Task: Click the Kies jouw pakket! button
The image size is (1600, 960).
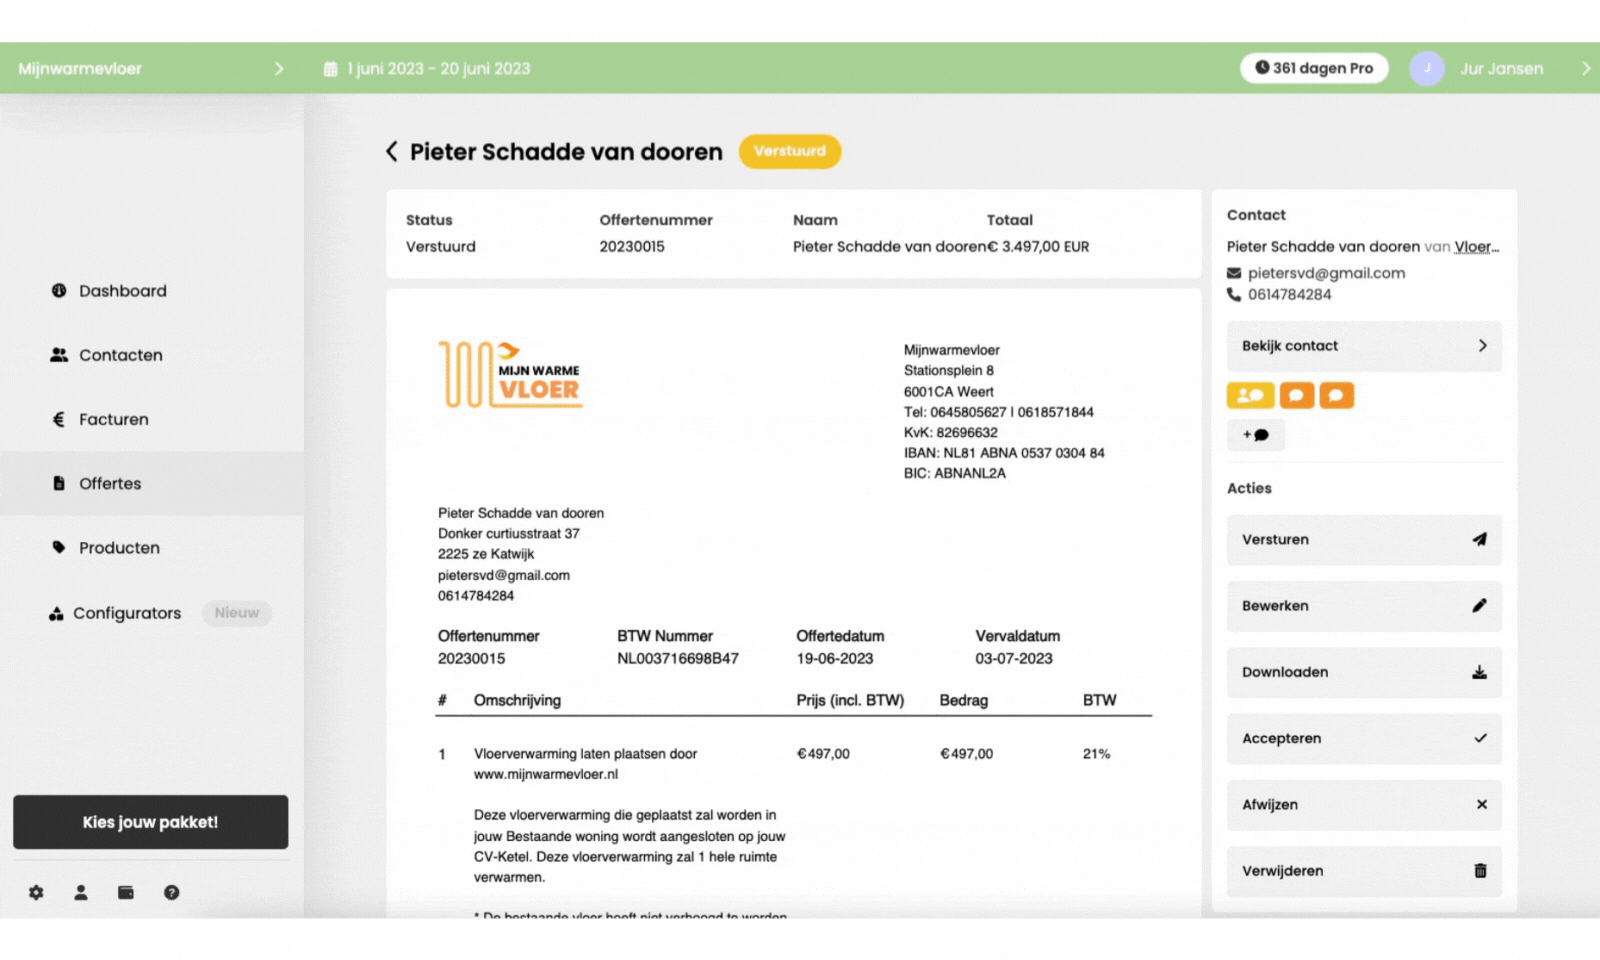Action: pyautogui.click(x=151, y=822)
